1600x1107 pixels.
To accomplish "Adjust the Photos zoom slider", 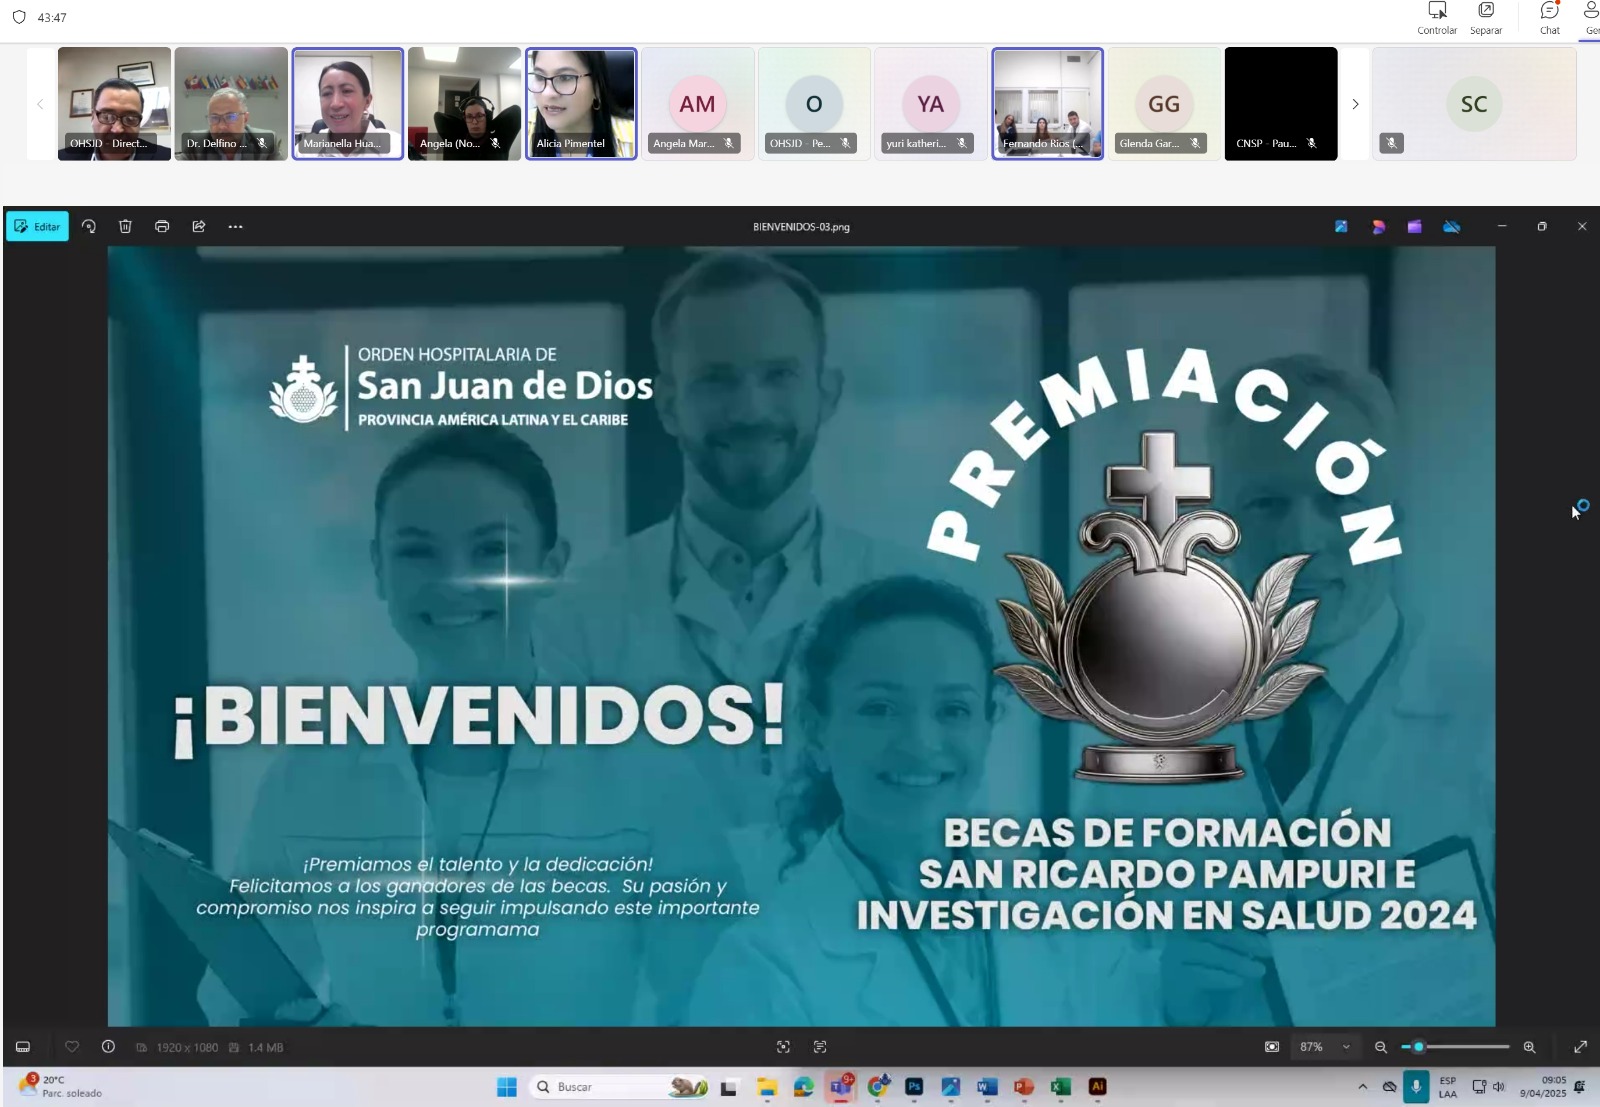I will coord(1455,1047).
